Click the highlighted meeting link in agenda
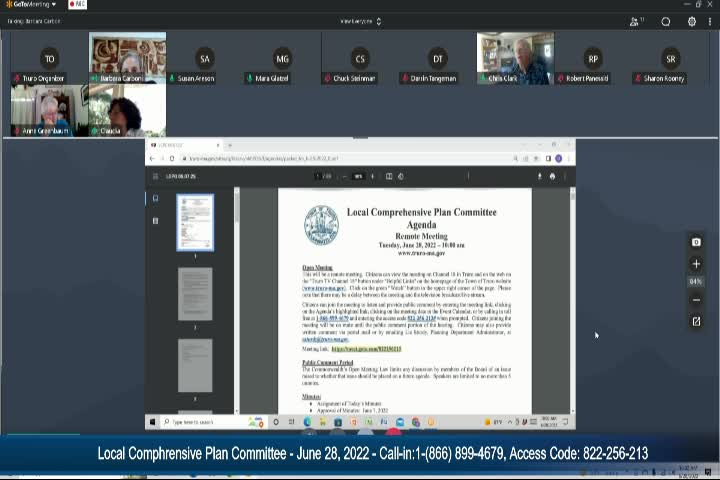 point(366,349)
